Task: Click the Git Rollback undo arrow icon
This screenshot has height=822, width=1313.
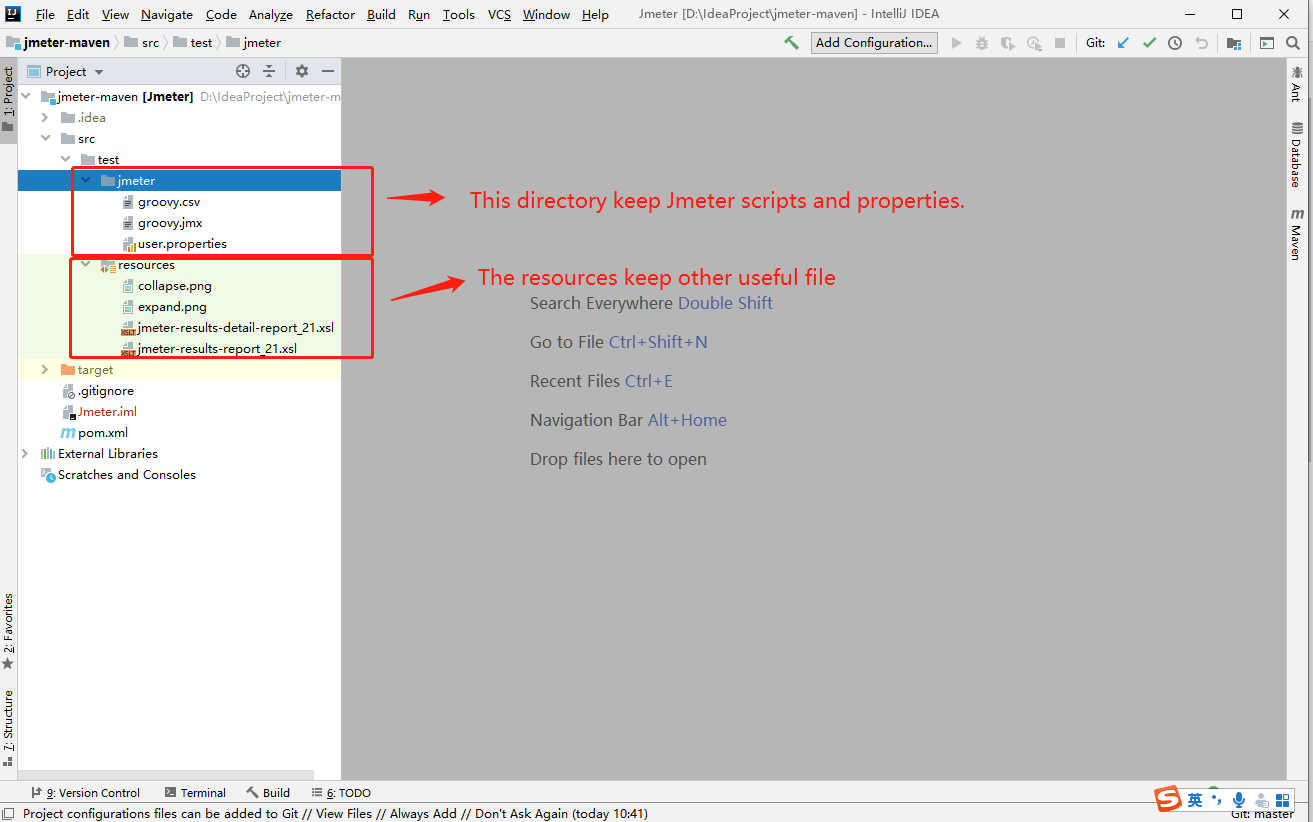Action: click(x=1201, y=43)
